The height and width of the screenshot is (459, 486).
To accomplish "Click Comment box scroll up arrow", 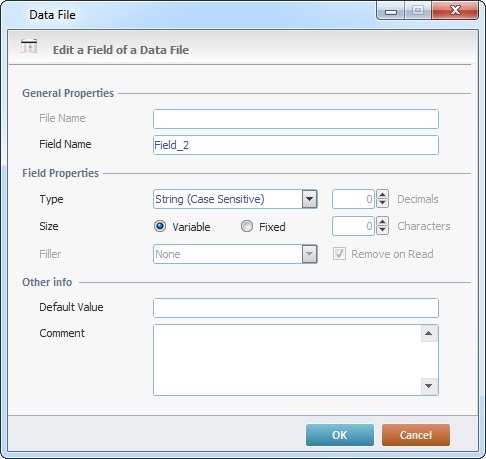I will (x=429, y=334).
